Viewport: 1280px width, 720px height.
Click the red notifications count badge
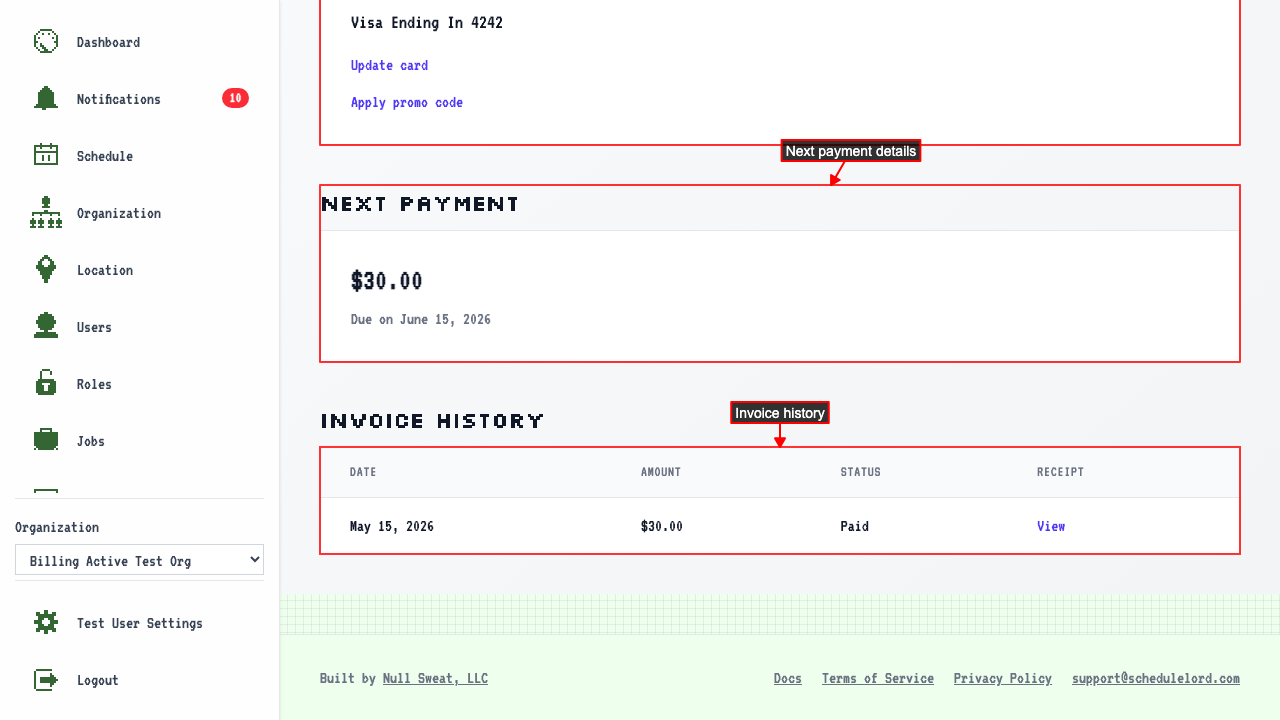pos(235,98)
